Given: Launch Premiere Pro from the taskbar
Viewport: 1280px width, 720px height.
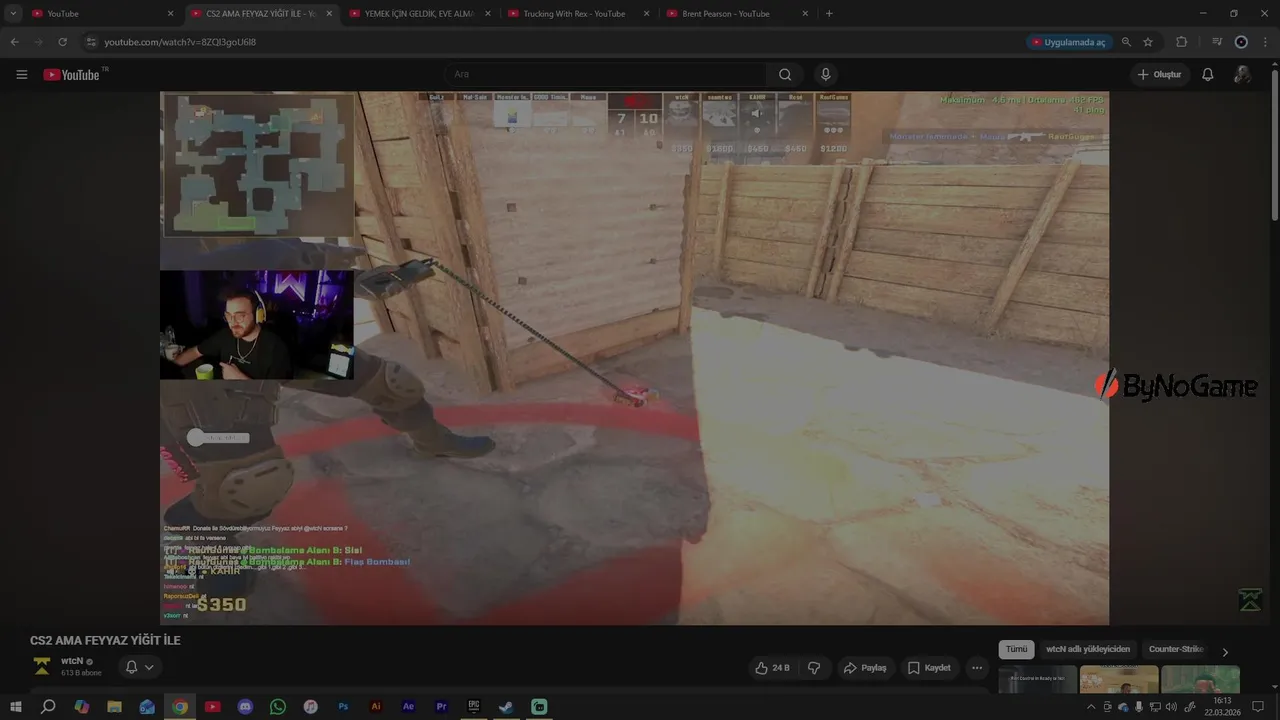Looking at the screenshot, I should (x=441, y=706).
